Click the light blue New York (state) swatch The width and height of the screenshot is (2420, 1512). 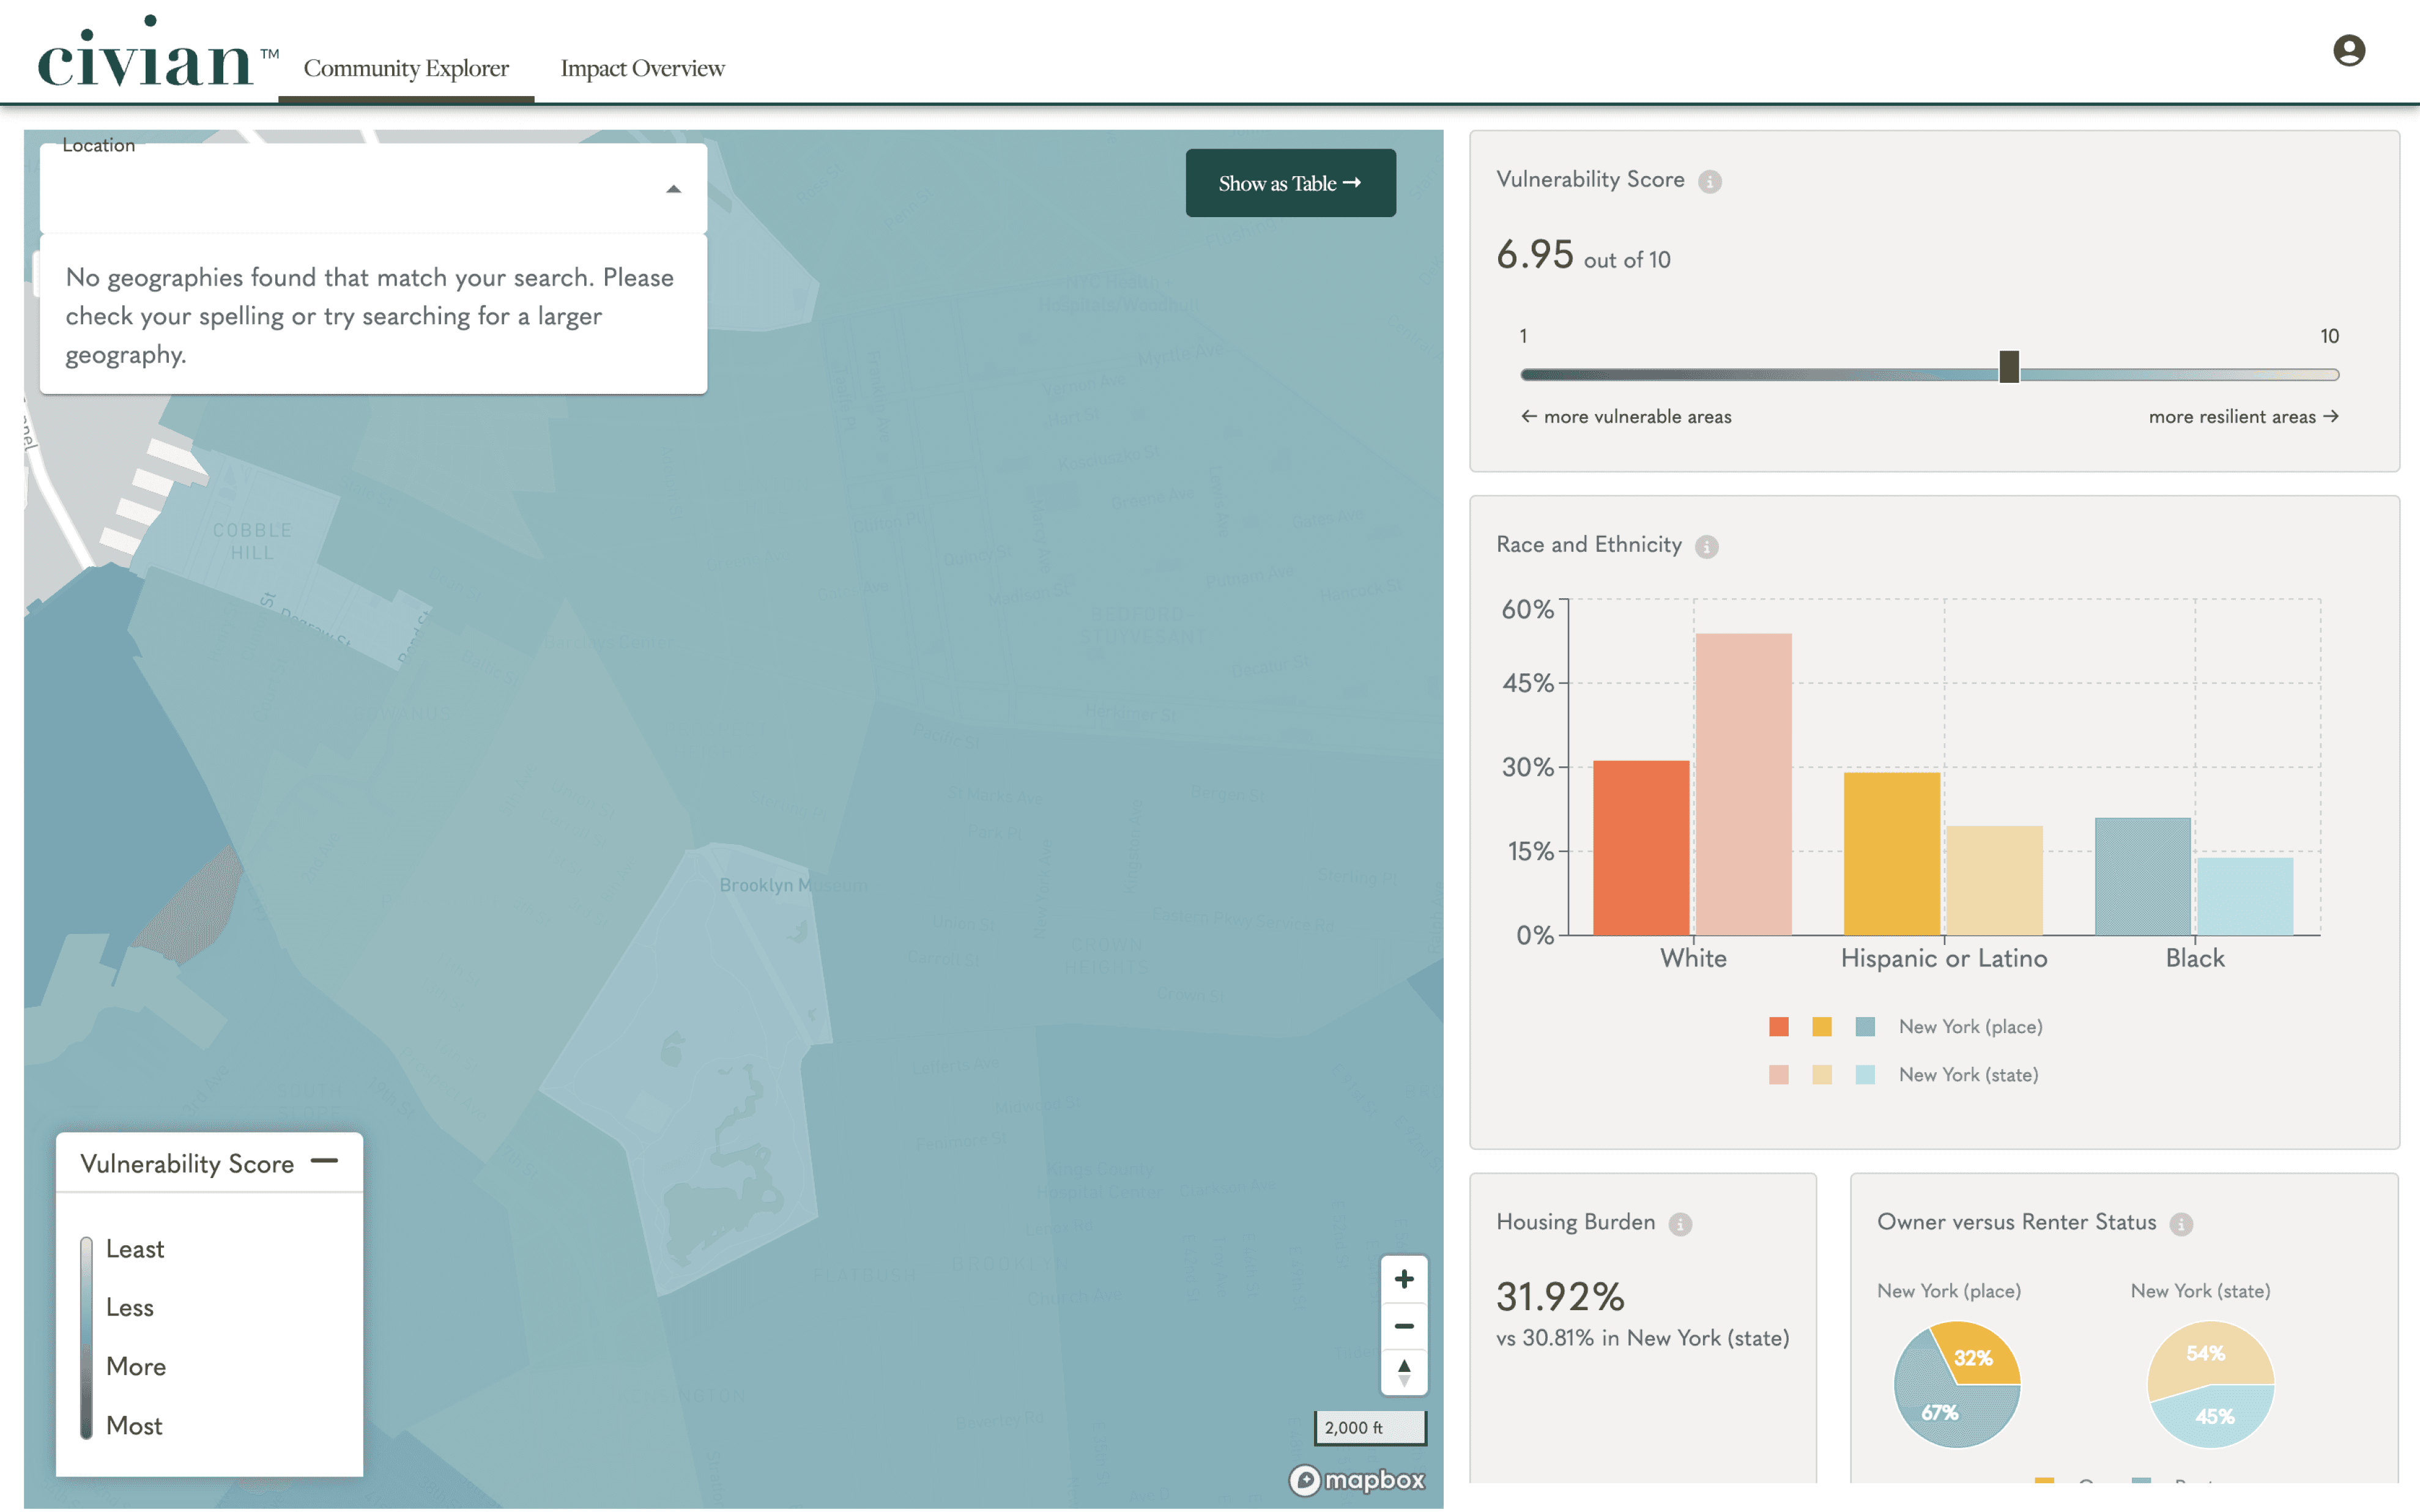(x=1865, y=1075)
